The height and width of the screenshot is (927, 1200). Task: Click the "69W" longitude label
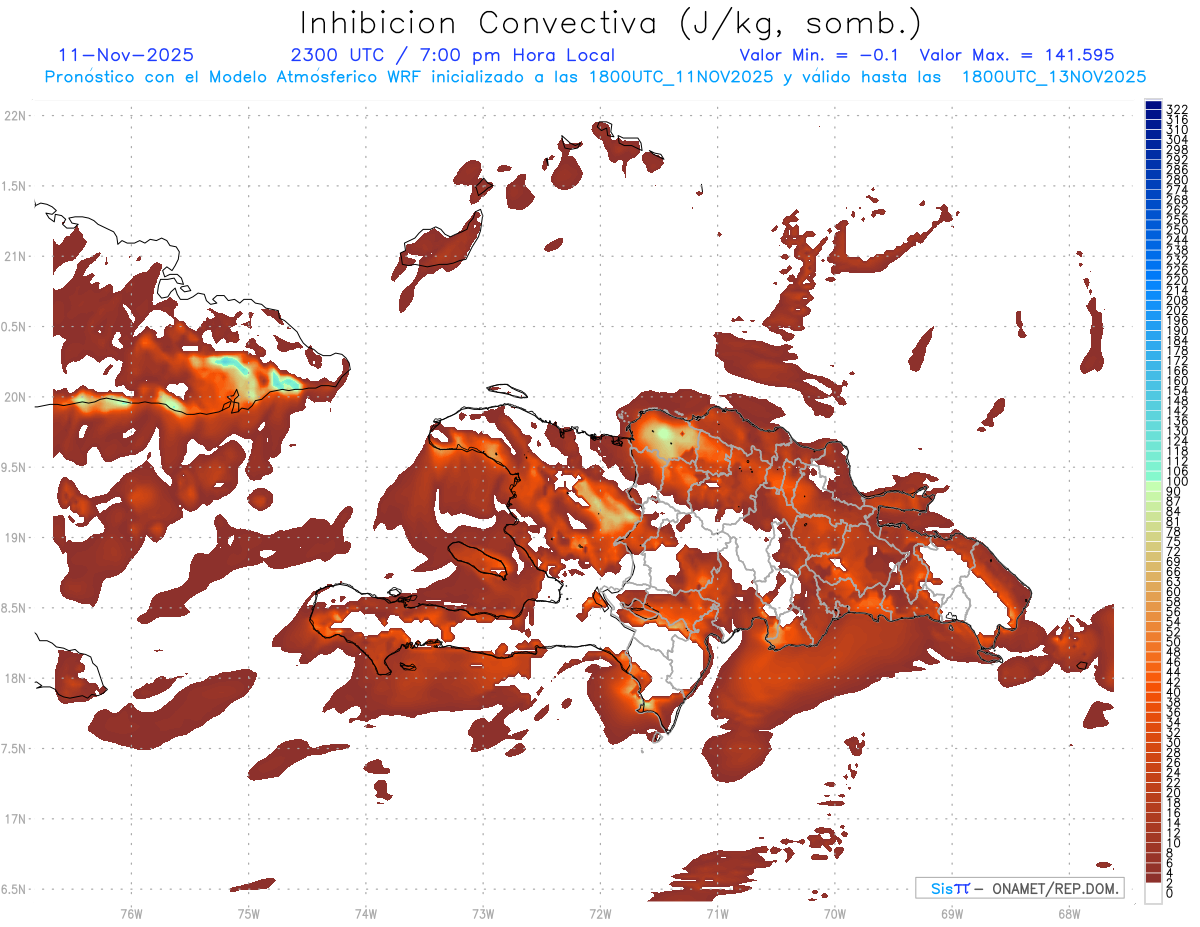(951, 912)
